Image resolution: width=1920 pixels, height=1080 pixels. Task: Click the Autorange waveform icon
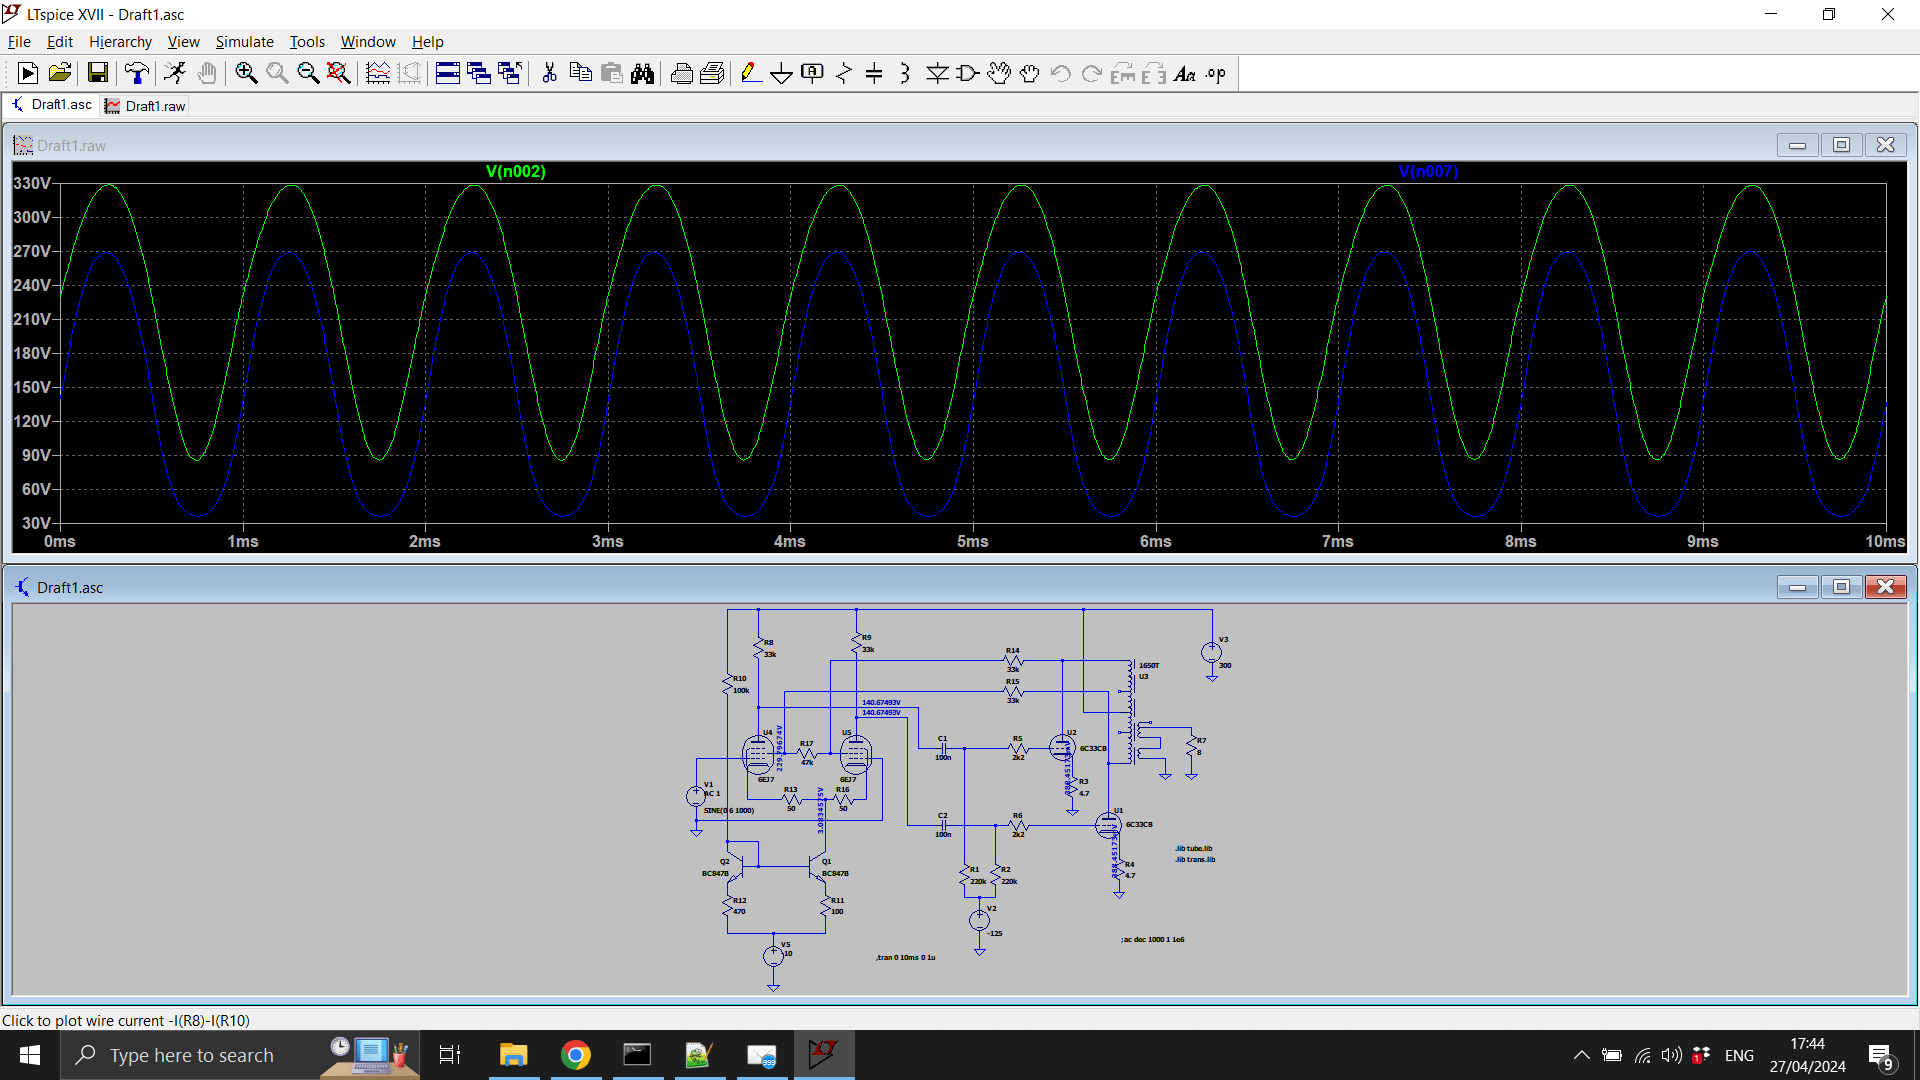coord(378,73)
